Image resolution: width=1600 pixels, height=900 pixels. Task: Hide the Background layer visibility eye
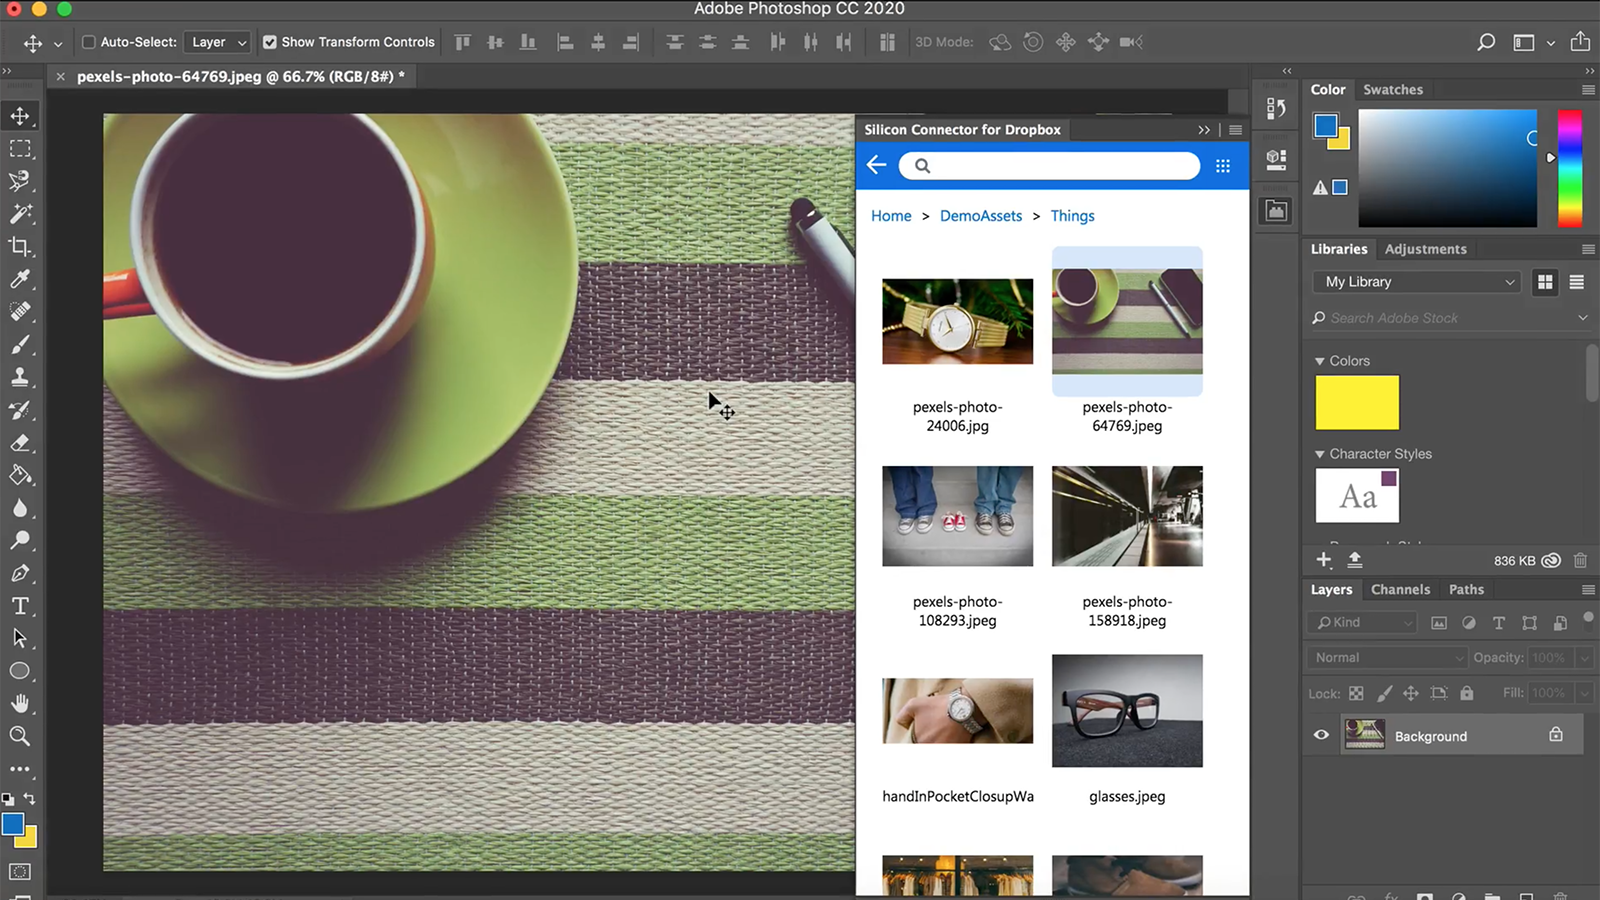coord(1321,735)
